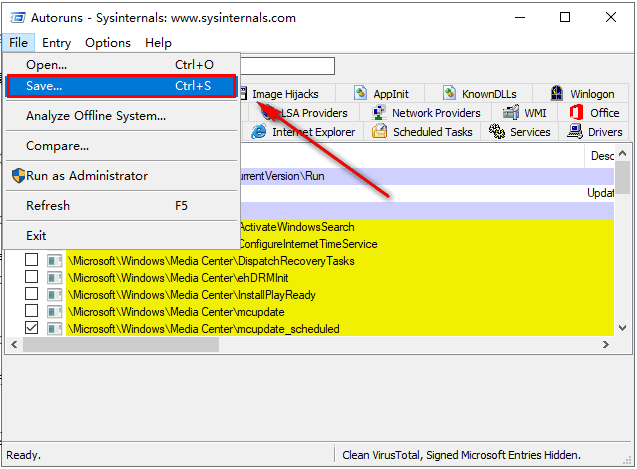Screen dimensions: 637x469
Task: Open the File menu
Action: [x=18, y=43]
